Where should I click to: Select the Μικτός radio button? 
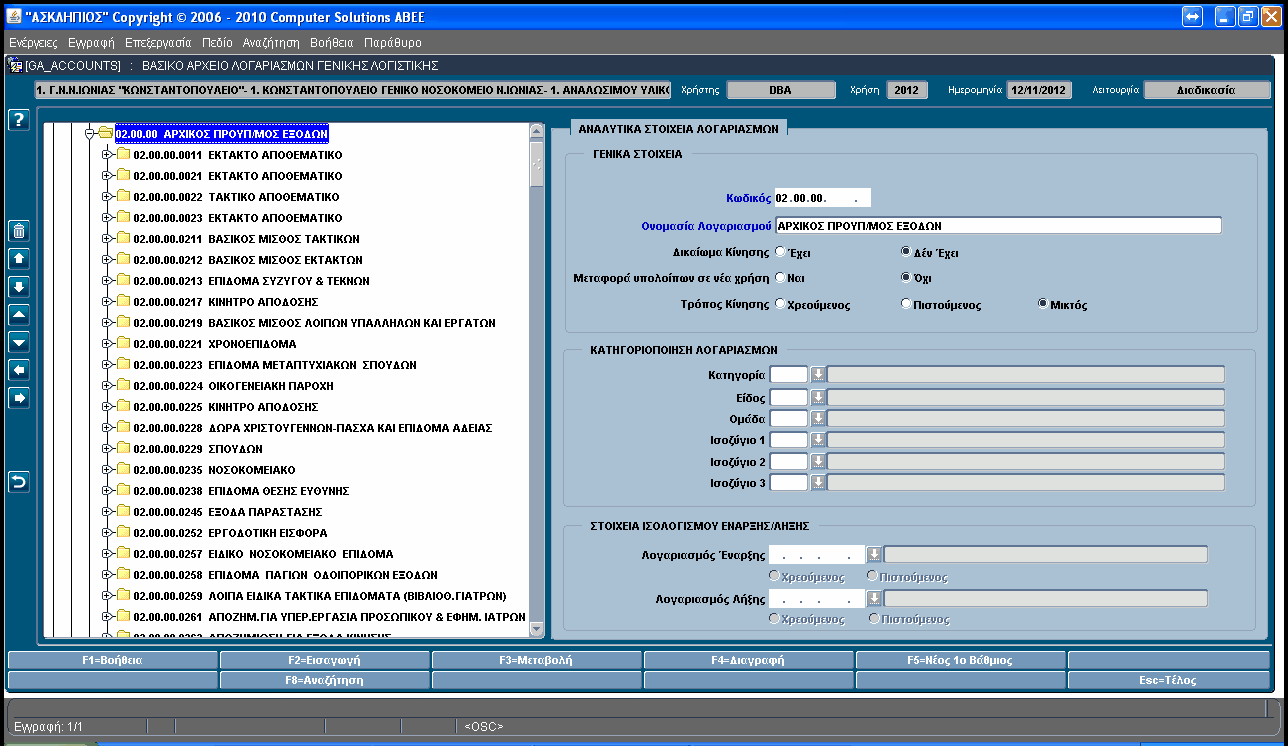1044,304
